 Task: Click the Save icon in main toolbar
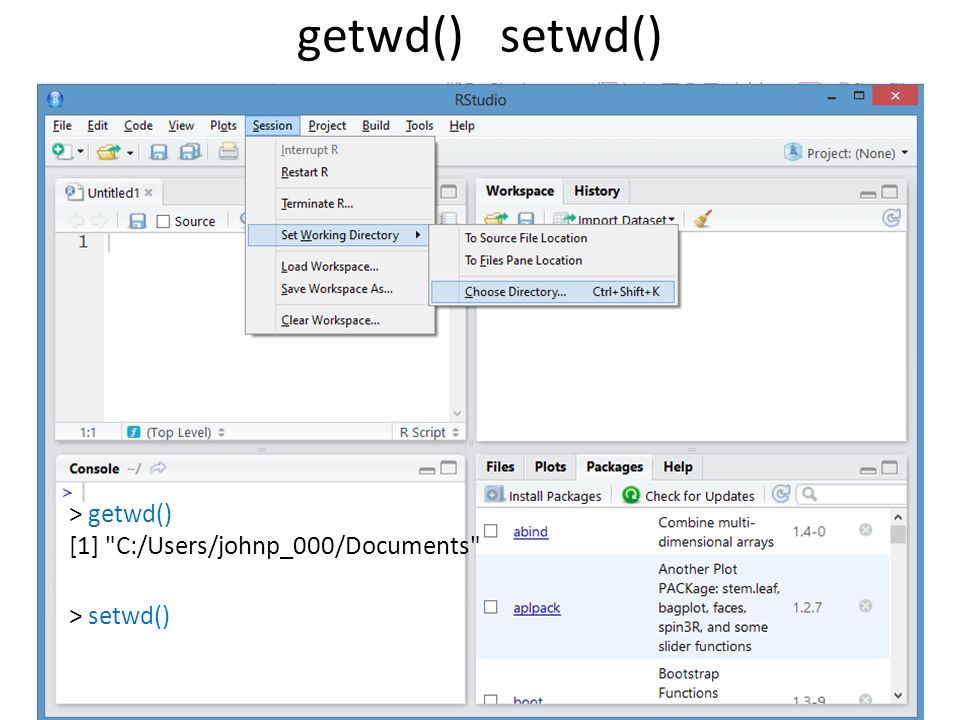159,151
